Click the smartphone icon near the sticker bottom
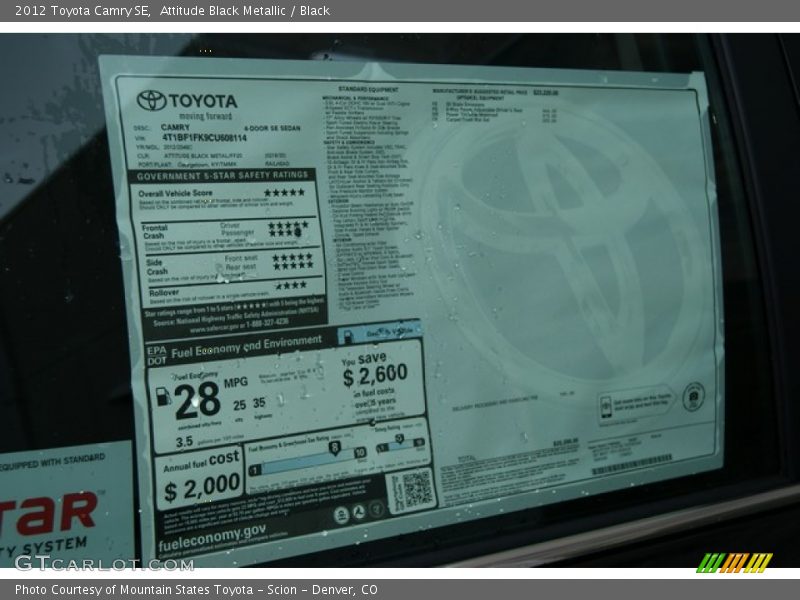 point(607,403)
